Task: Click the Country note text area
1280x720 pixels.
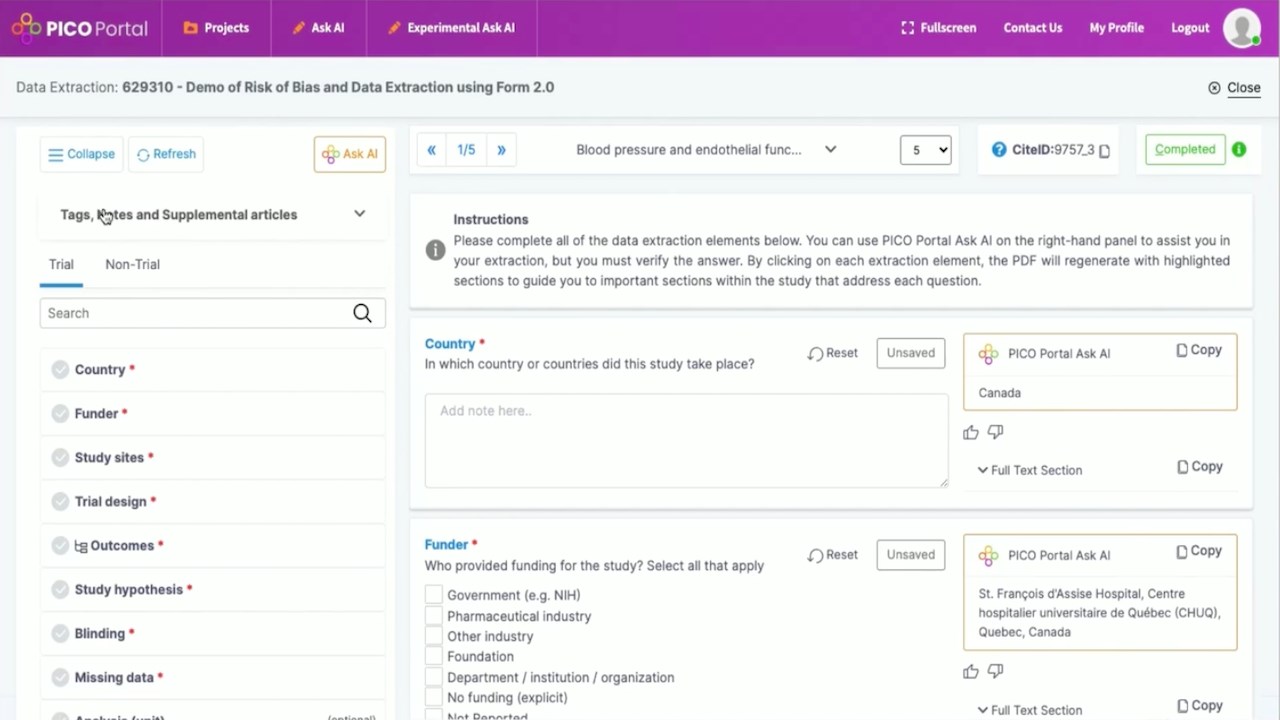Action: pos(686,440)
